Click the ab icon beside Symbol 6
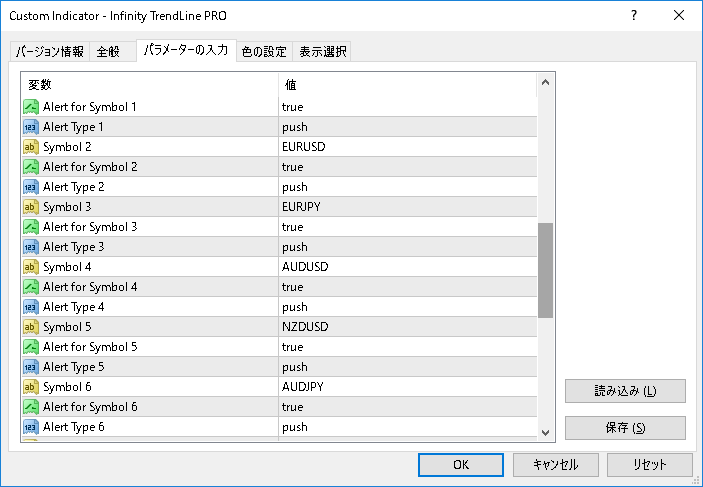The image size is (703, 487). (x=31, y=387)
